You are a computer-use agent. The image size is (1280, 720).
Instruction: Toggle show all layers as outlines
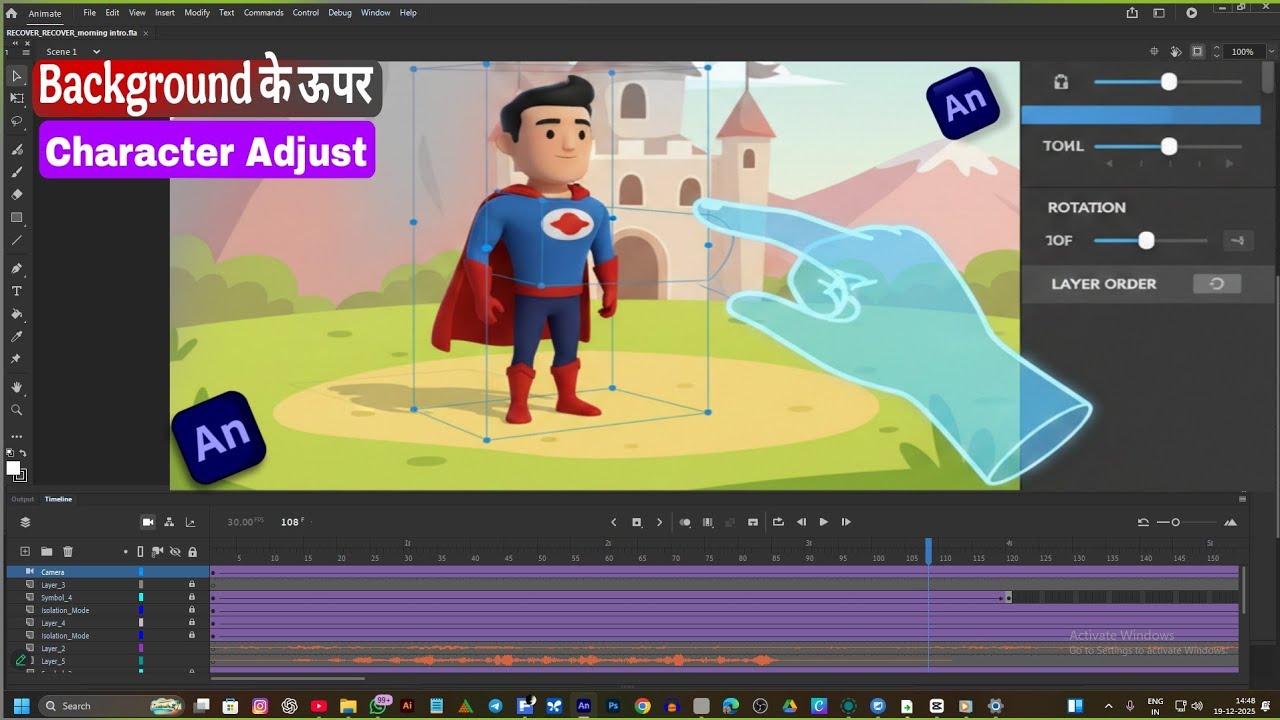140,552
